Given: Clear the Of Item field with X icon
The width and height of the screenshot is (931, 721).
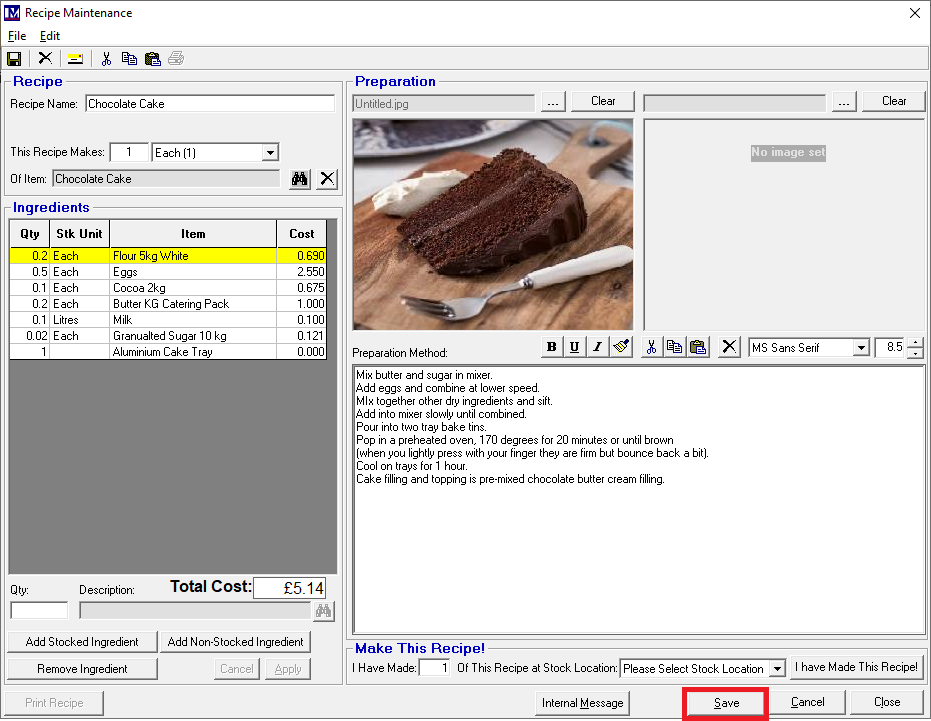Looking at the screenshot, I should coord(327,179).
